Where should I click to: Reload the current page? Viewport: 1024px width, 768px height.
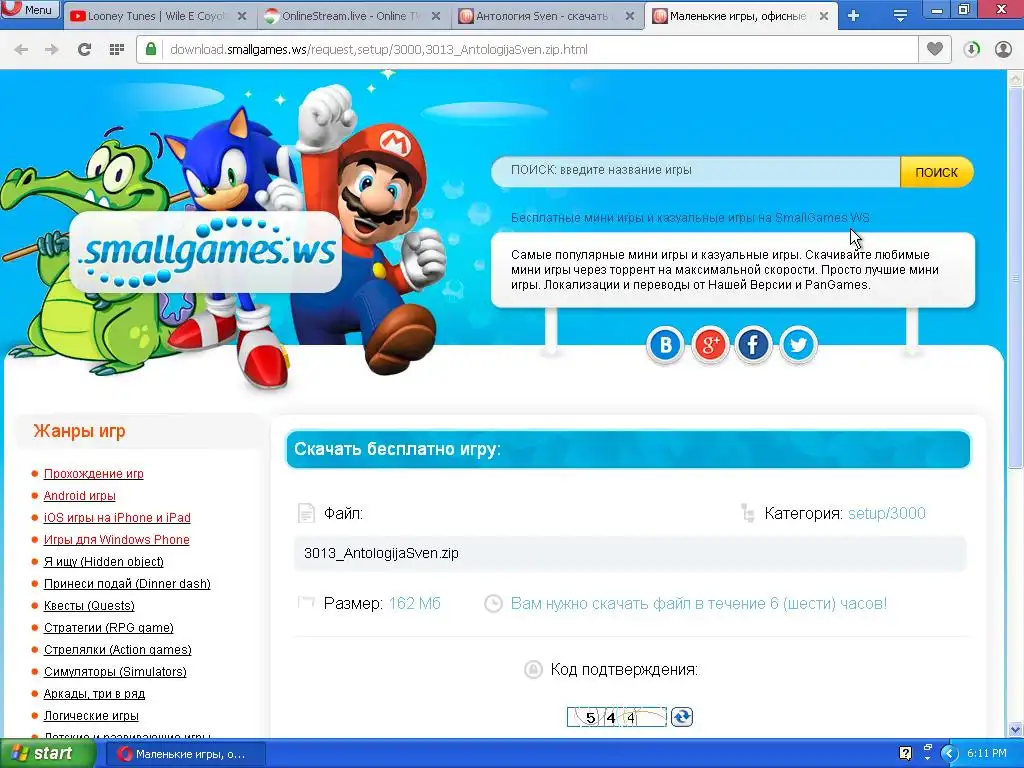pos(84,49)
